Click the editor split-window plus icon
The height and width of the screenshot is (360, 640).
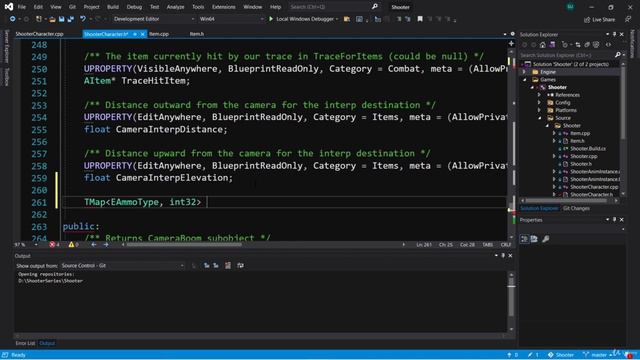[511, 43]
